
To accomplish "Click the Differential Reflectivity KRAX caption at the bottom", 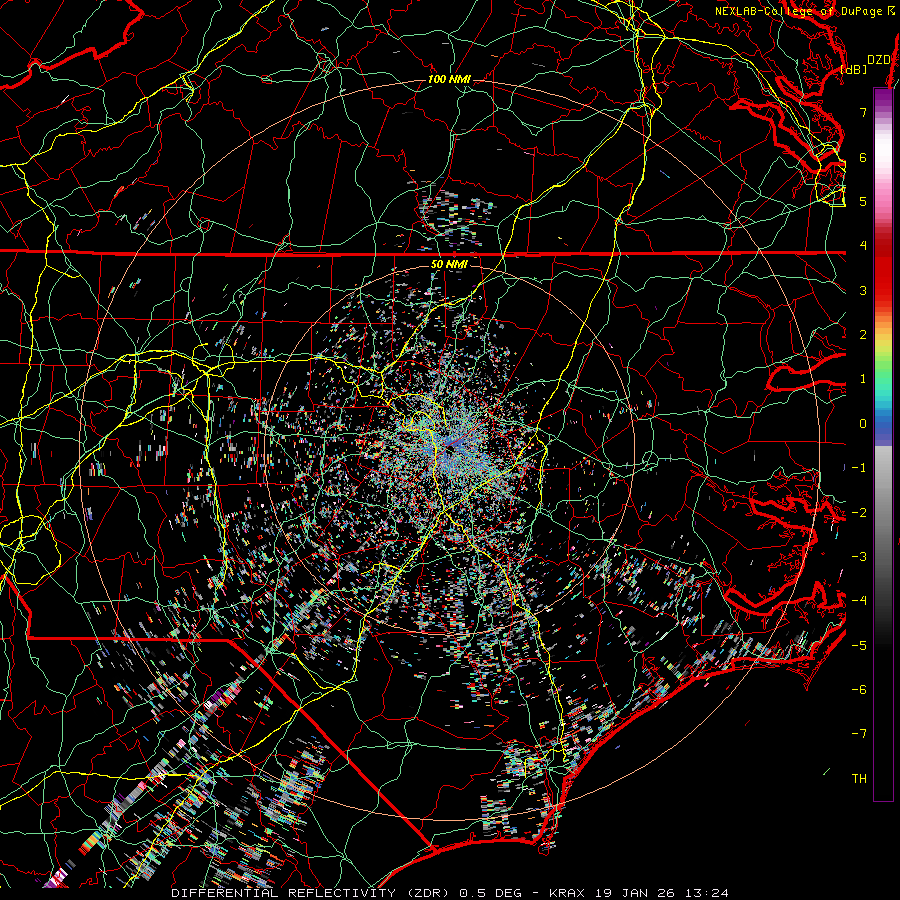I will point(450,893).
